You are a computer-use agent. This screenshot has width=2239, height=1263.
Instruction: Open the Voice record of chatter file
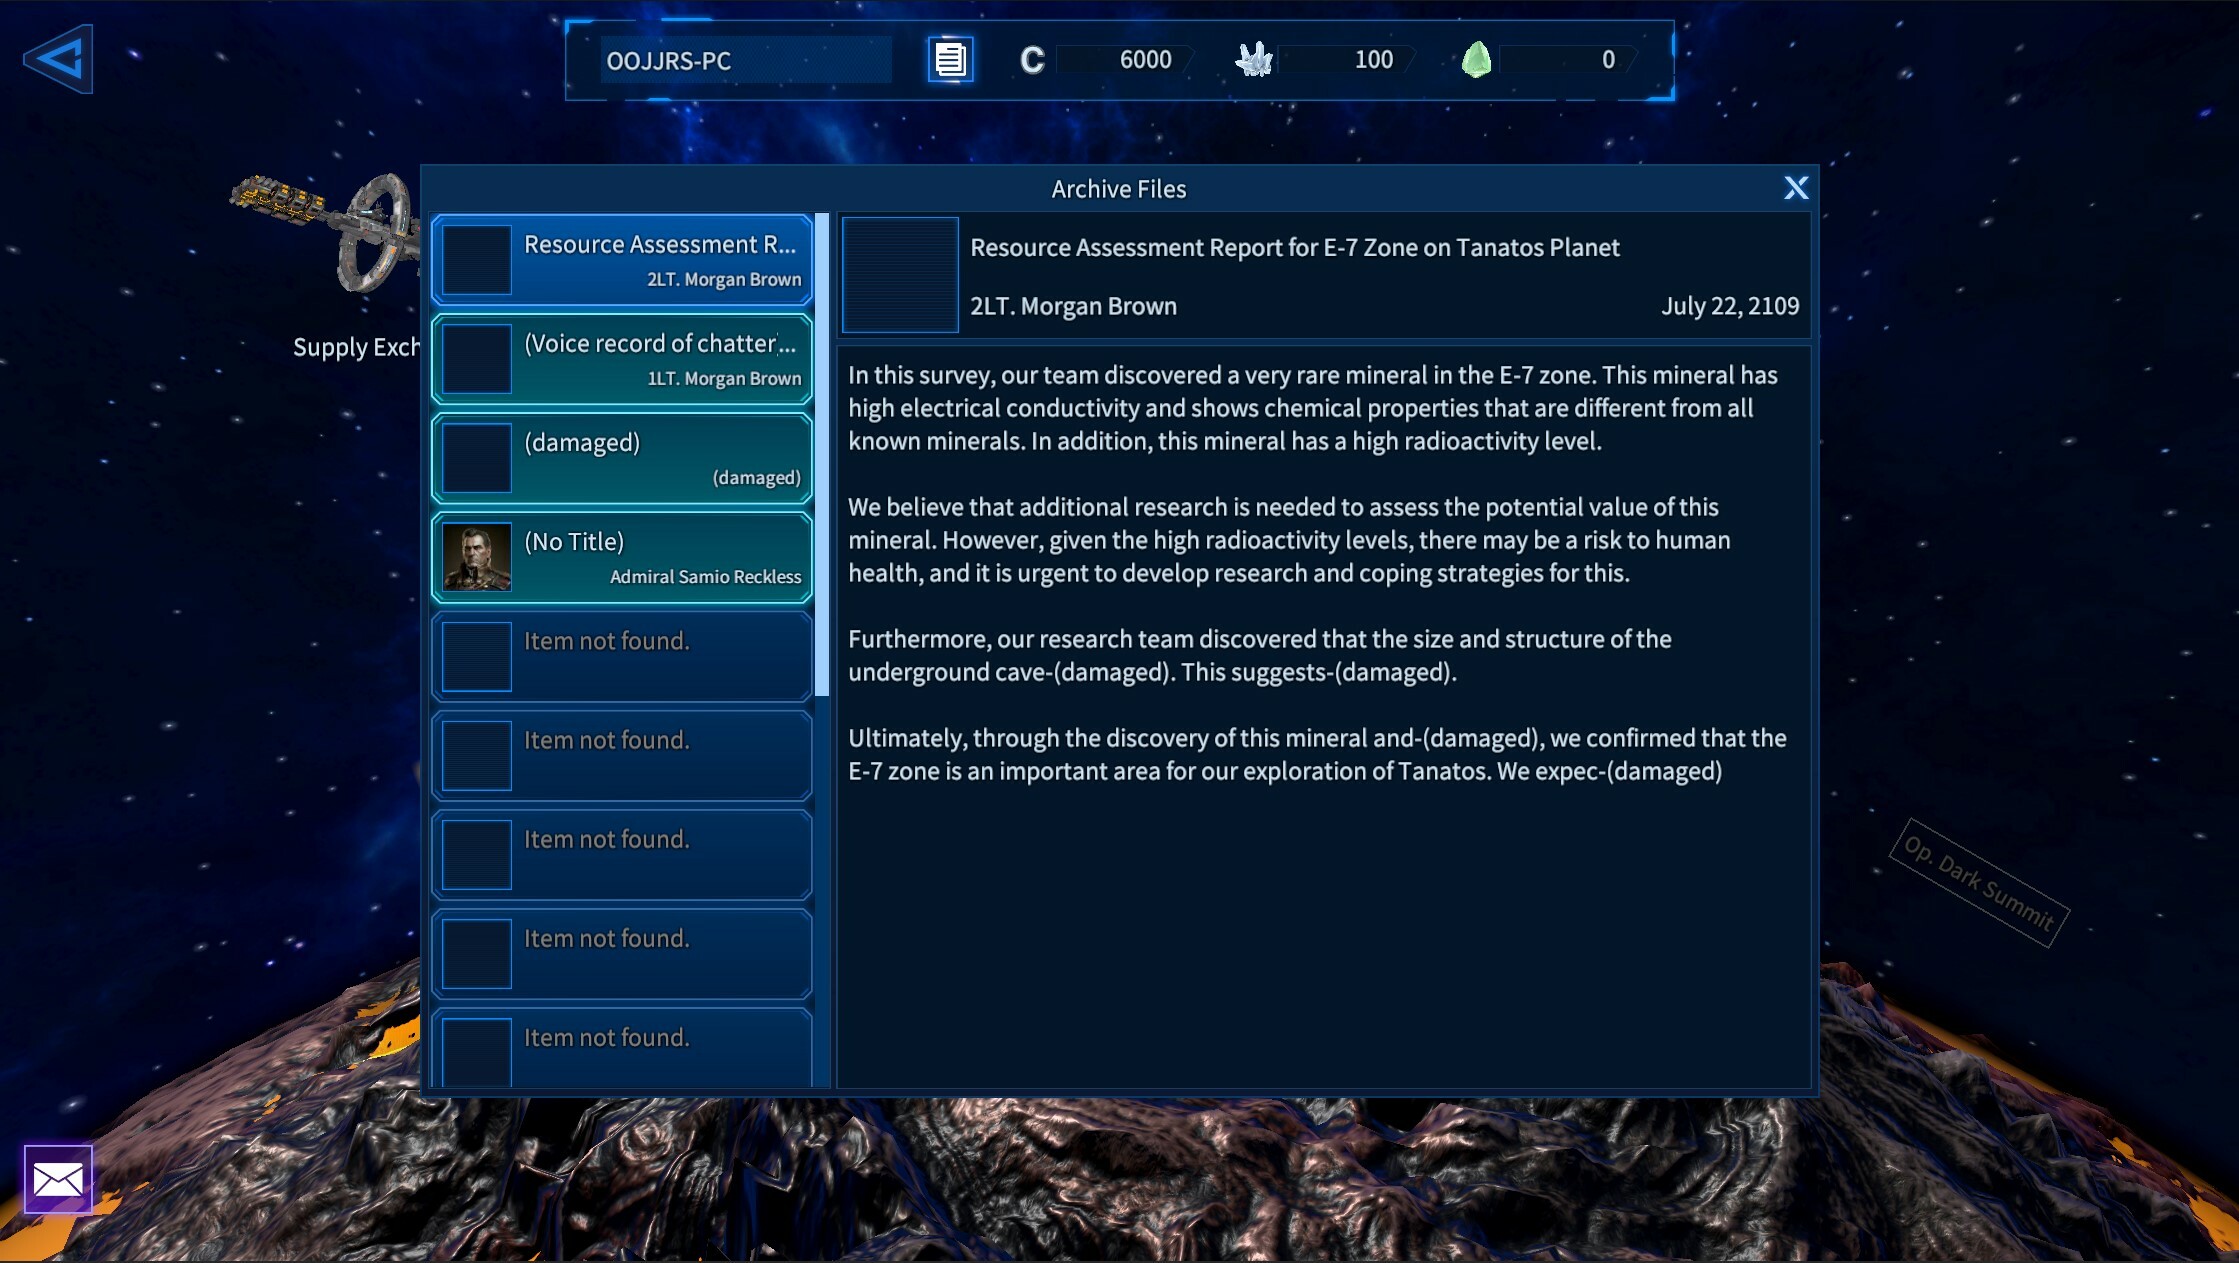[x=621, y=359]
